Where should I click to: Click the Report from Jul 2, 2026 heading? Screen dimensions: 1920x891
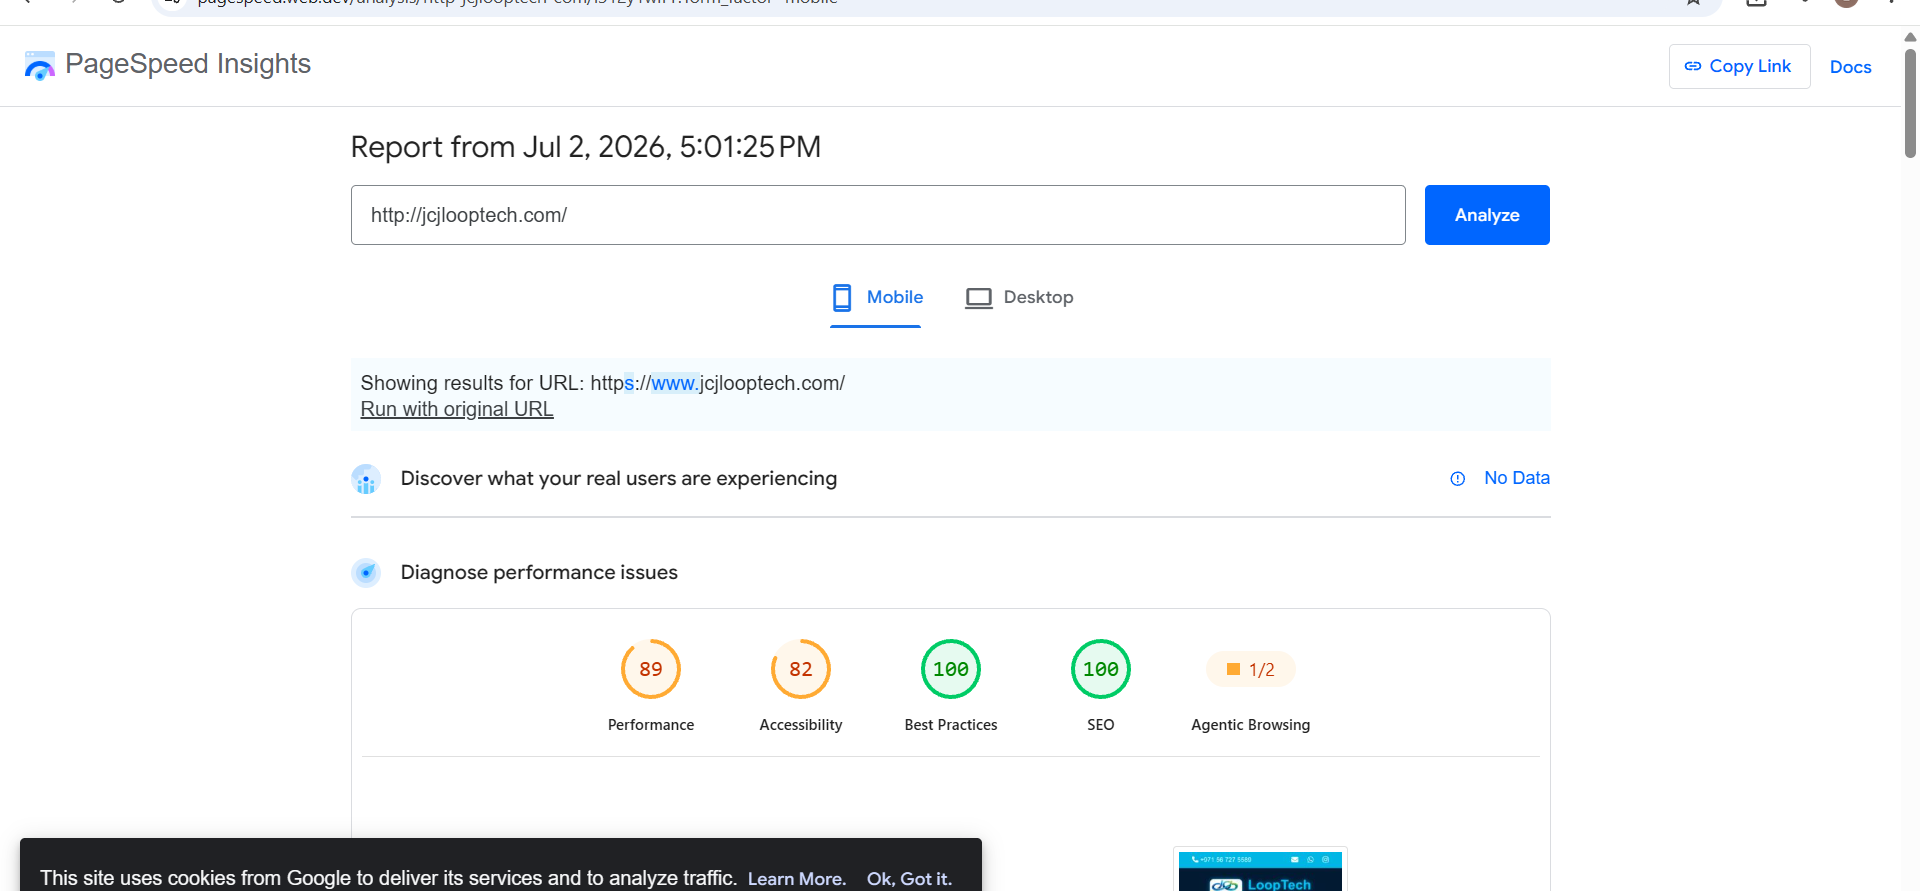click(585, 147)
